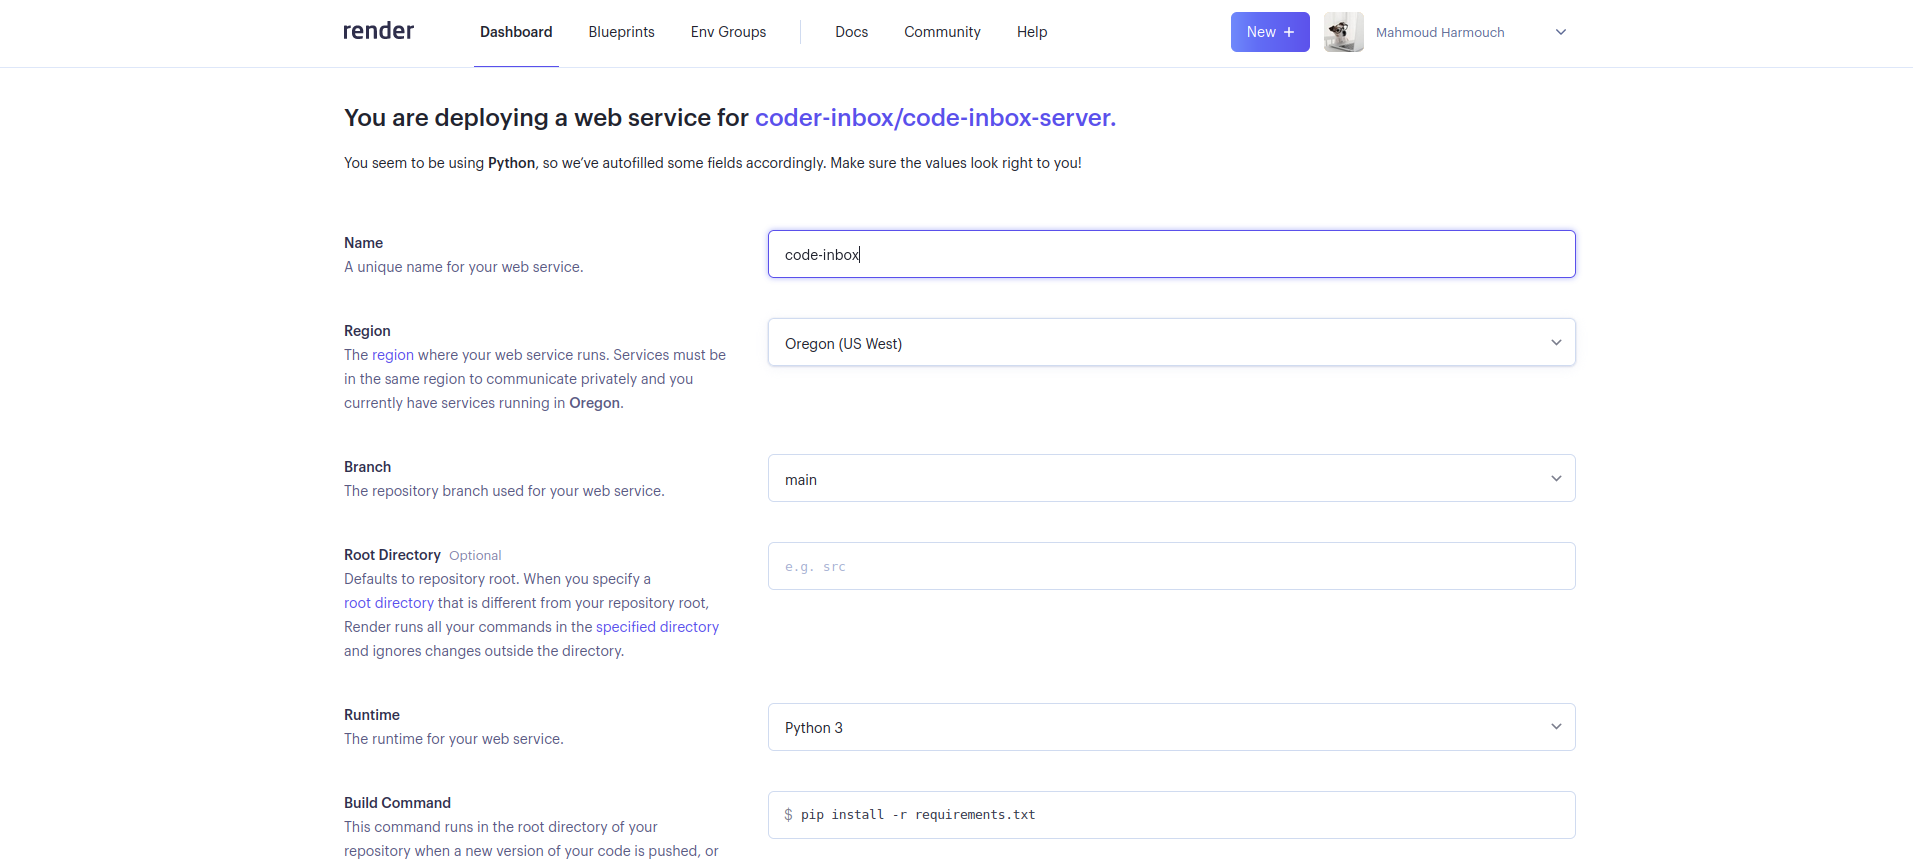
Task: Click the 'Build Command' field label
Action: pos(397,803)
